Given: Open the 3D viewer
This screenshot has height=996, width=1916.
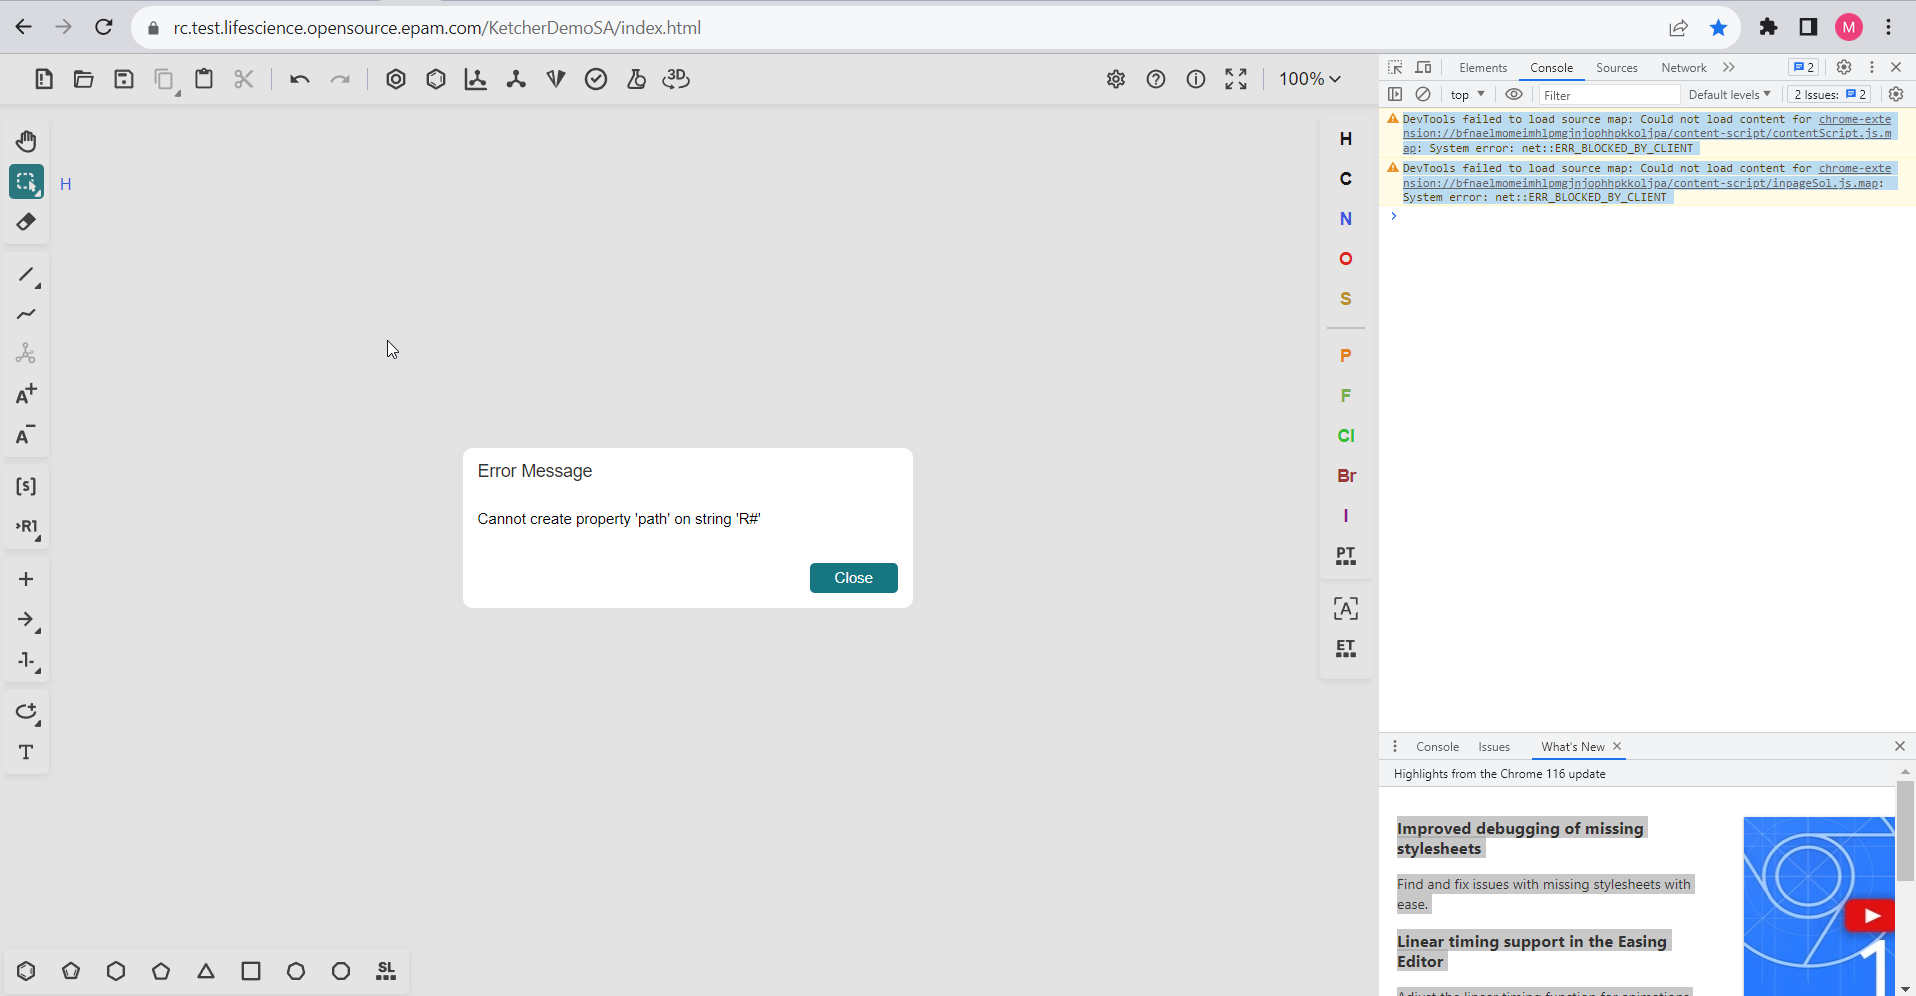Looking at the screenshot, I should (676, 79).
